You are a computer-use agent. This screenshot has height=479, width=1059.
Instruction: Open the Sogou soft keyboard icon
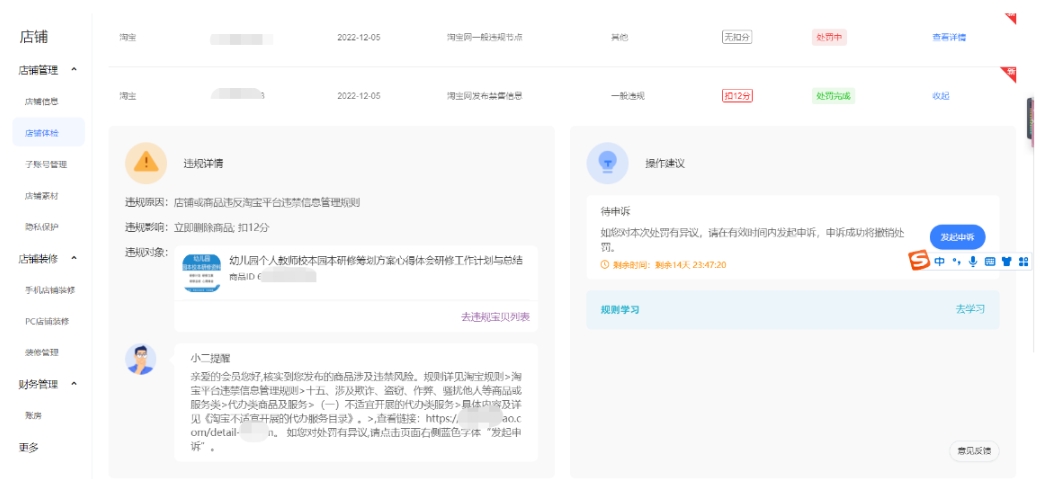990,261
